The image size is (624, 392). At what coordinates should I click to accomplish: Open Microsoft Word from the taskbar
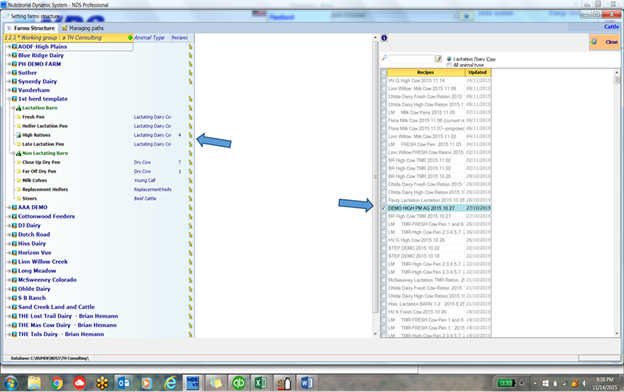click(306, 383)
